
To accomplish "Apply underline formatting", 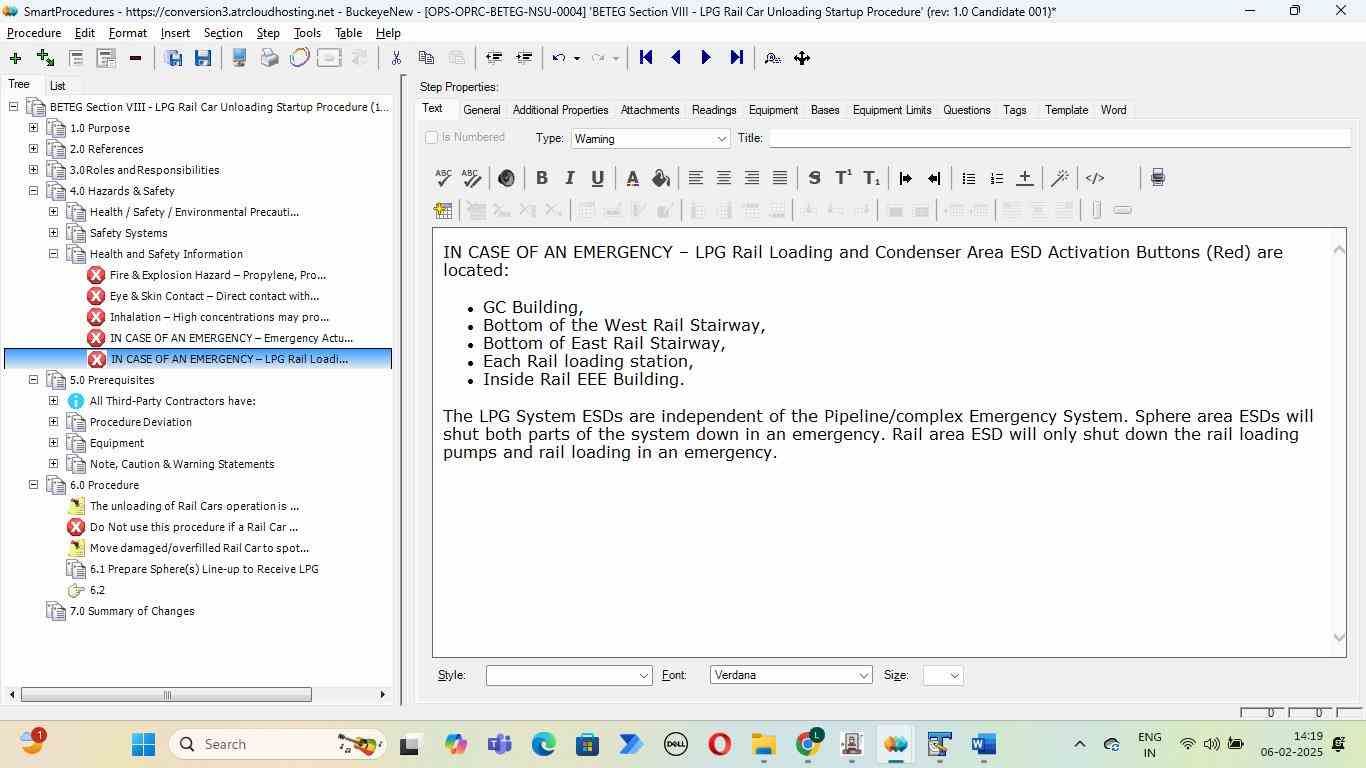I will (x=597, y=178).
